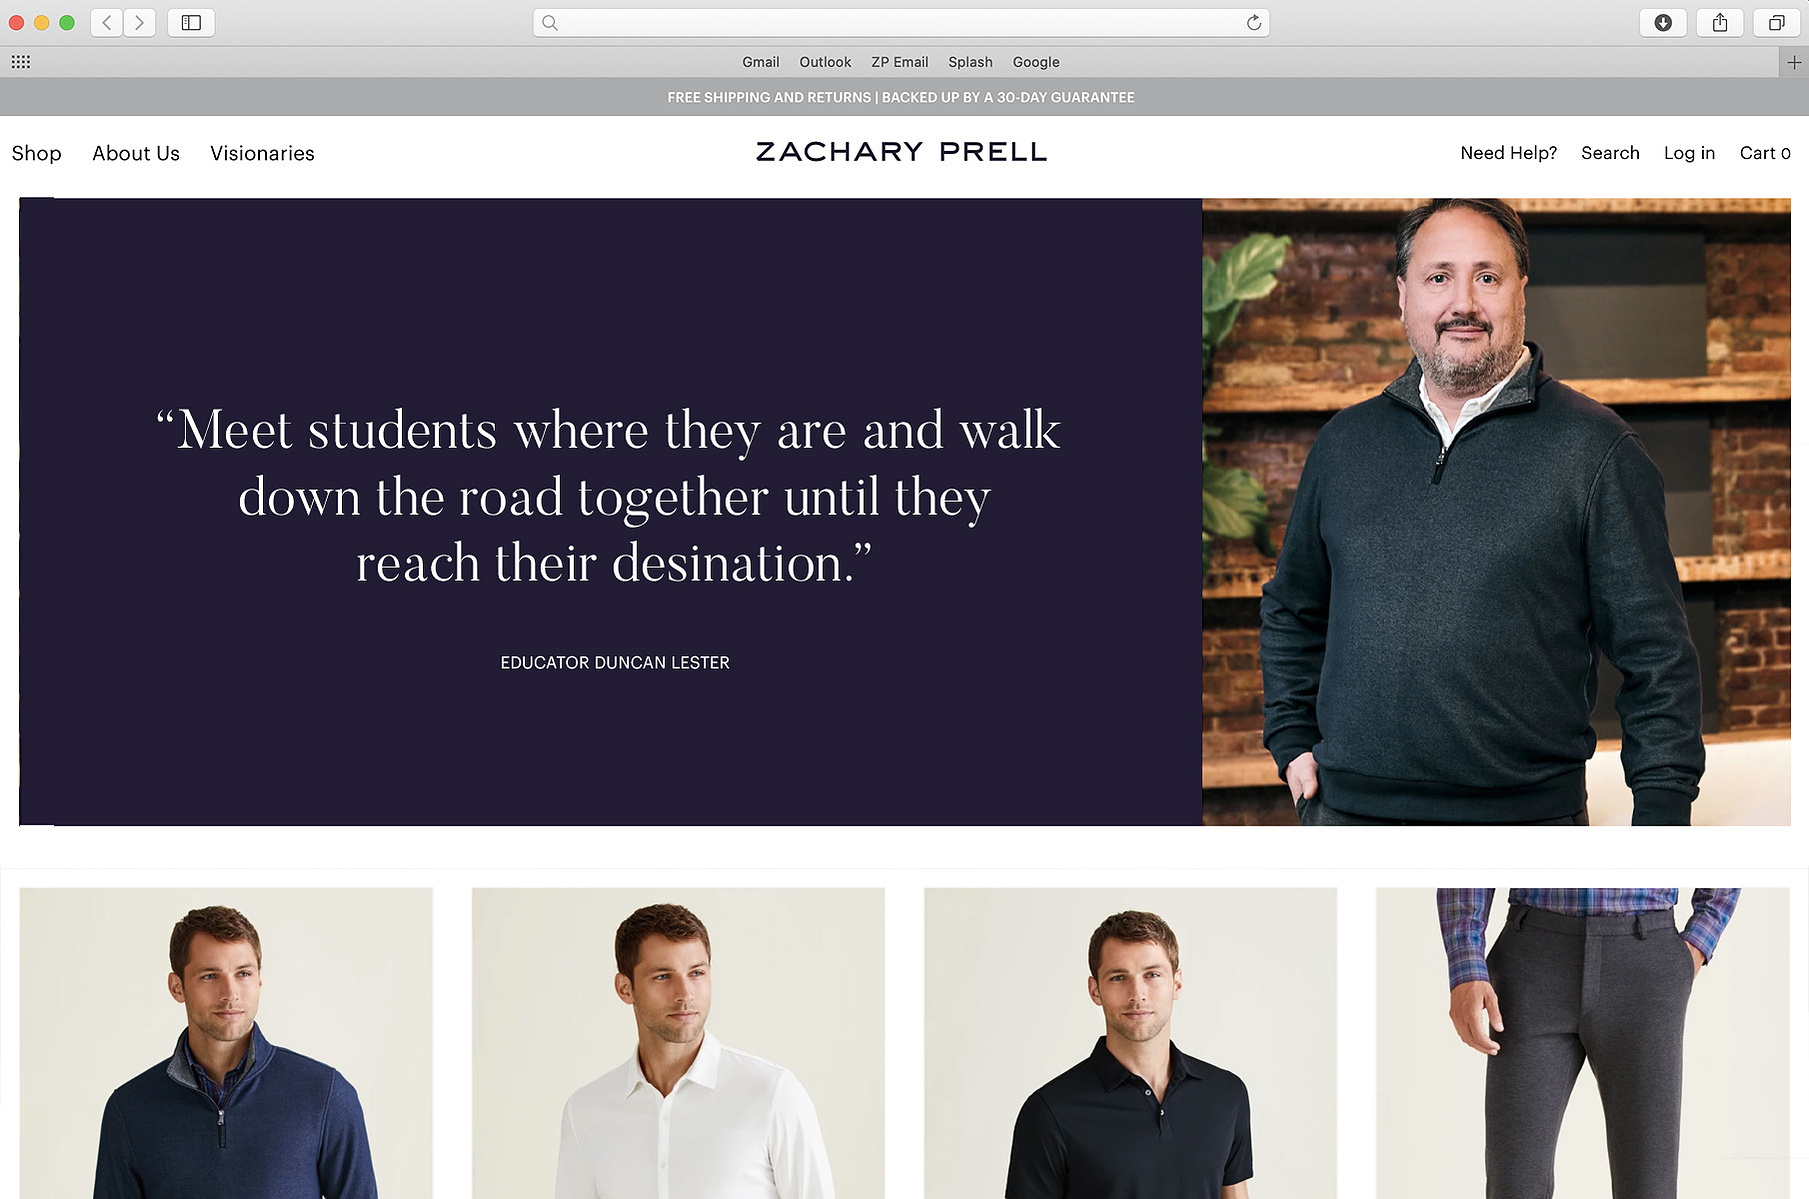This screenshot has height=1199, width=1809.
Task: Open the Safari downloads icon
Action: point(1663,22)
